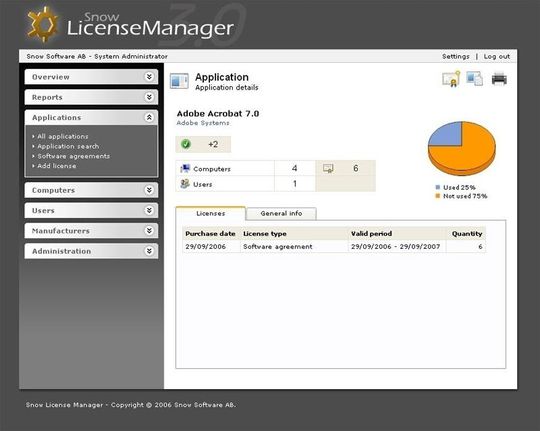The image size is (540, 431).
Task: Click the Computers sidebar header label
Action: 53,190
